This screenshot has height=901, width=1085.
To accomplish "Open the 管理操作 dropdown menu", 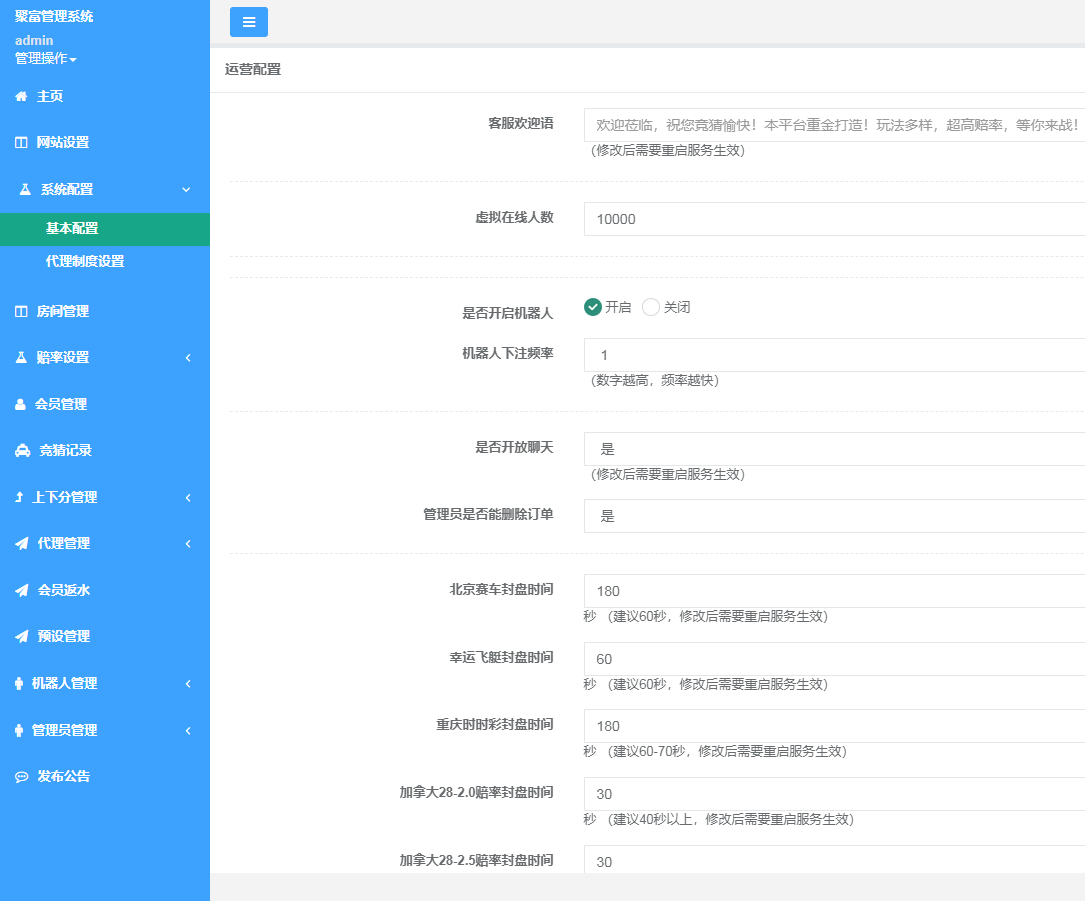I will [42, 58].
